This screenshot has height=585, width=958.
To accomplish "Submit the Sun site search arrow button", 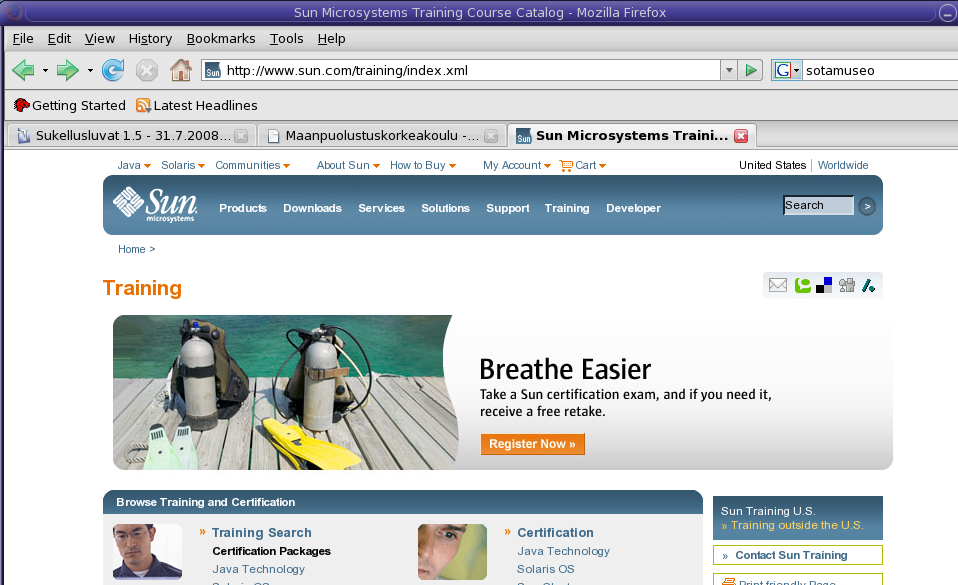I will tap(867, 207).
